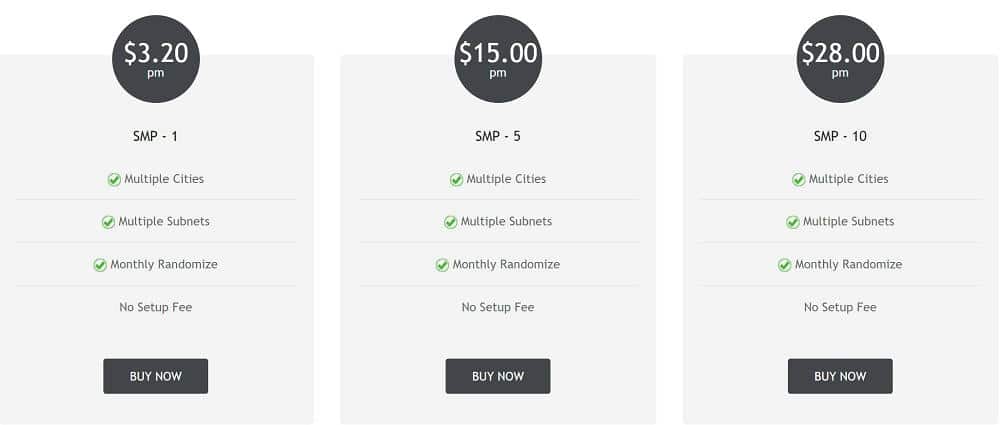Click No Setup Fee text in SMP - 10 card
The width and height of the screenshot is (1000, 425).
840,307
